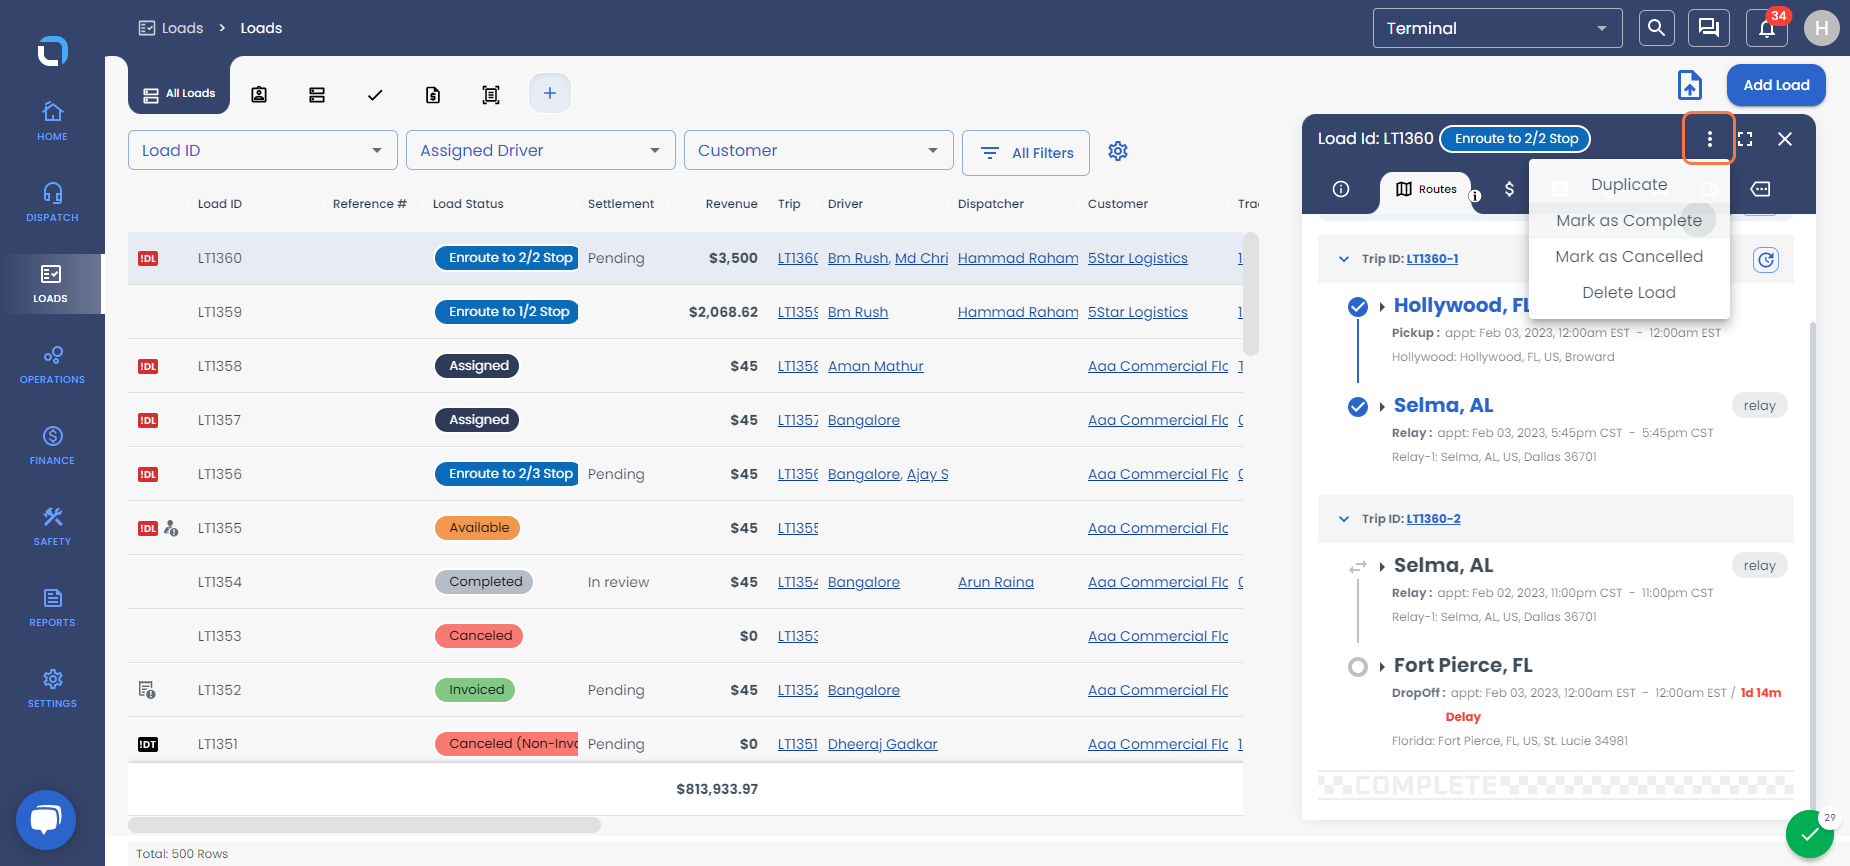Toggle the Selma, AL relay checkmark in first trip
This screenshot has width=1850, height=866.
(1358, 407)
